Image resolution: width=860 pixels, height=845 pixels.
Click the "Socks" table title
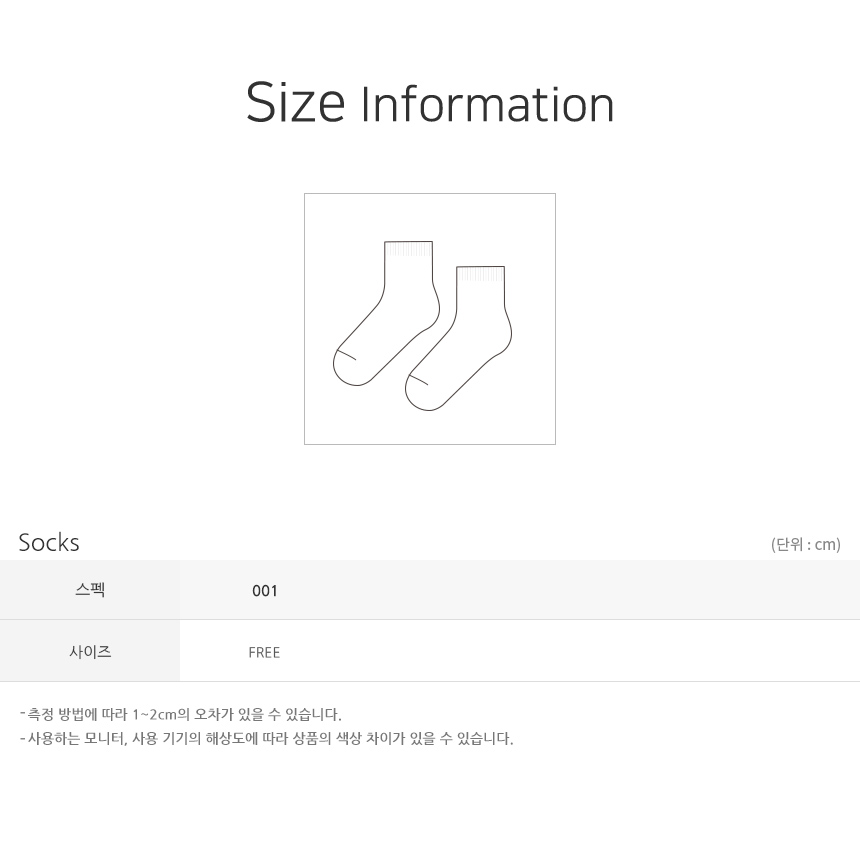[x=49, y=543]
